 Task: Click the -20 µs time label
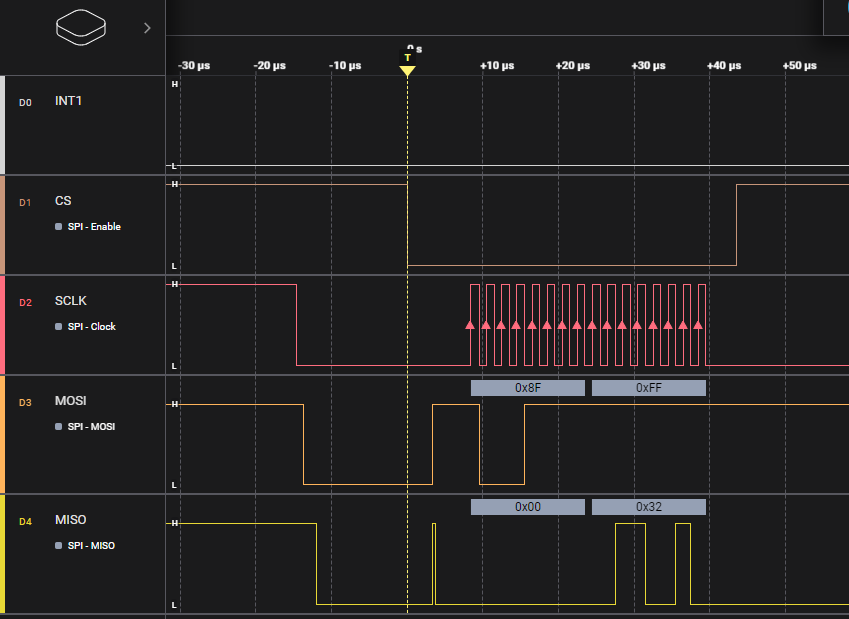pos(270,66)
